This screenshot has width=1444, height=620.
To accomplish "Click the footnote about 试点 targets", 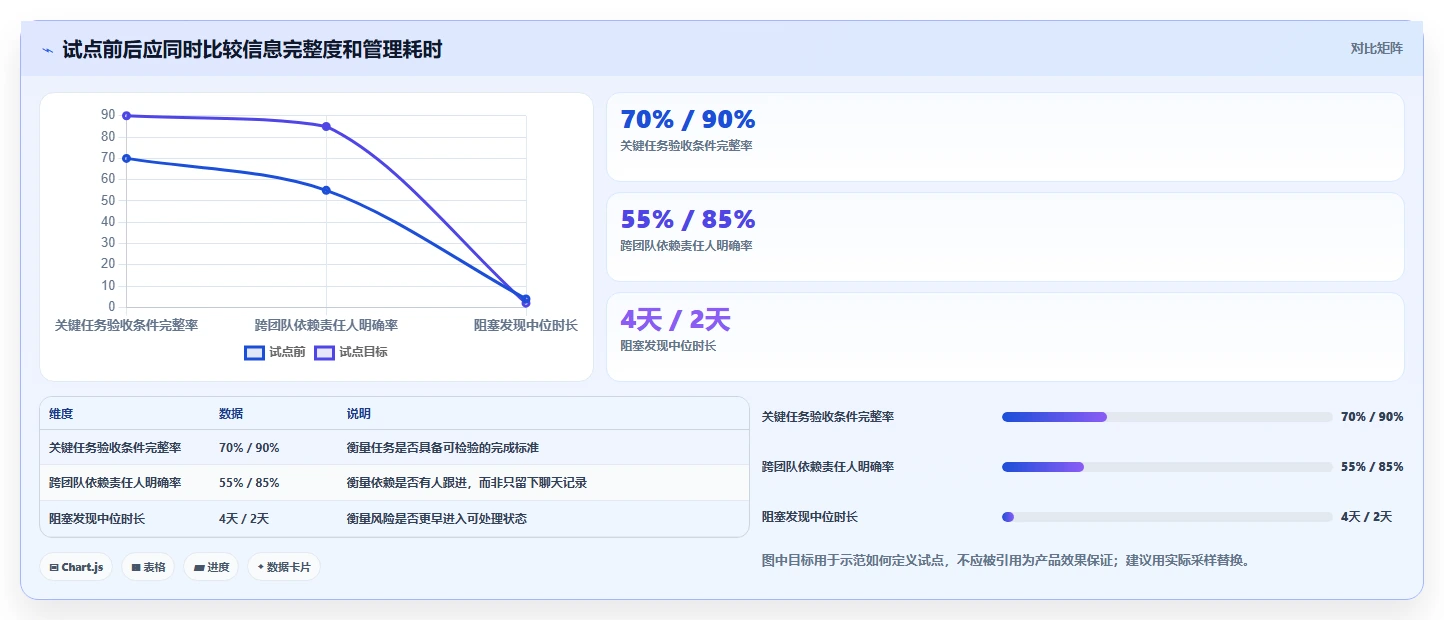I will tap(1006, 560).
